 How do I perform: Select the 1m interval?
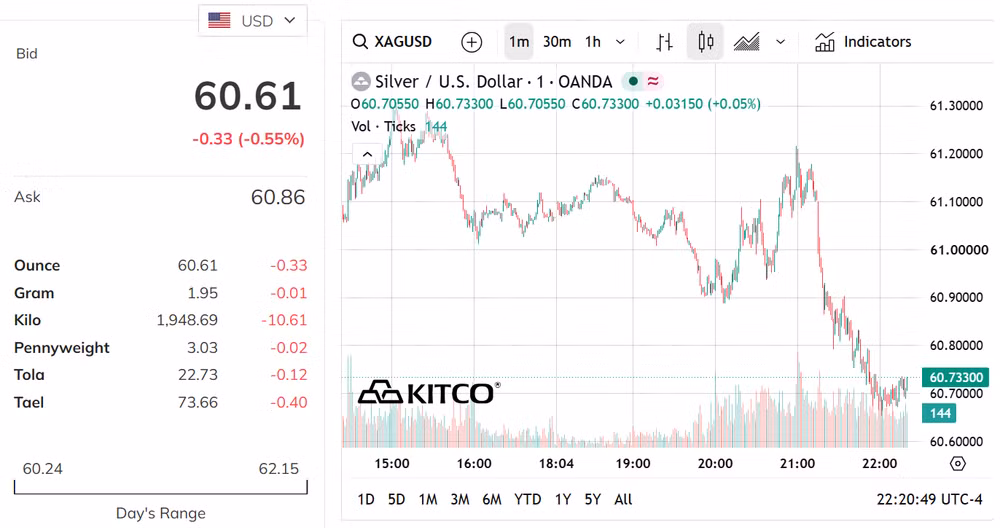point(518,42)
